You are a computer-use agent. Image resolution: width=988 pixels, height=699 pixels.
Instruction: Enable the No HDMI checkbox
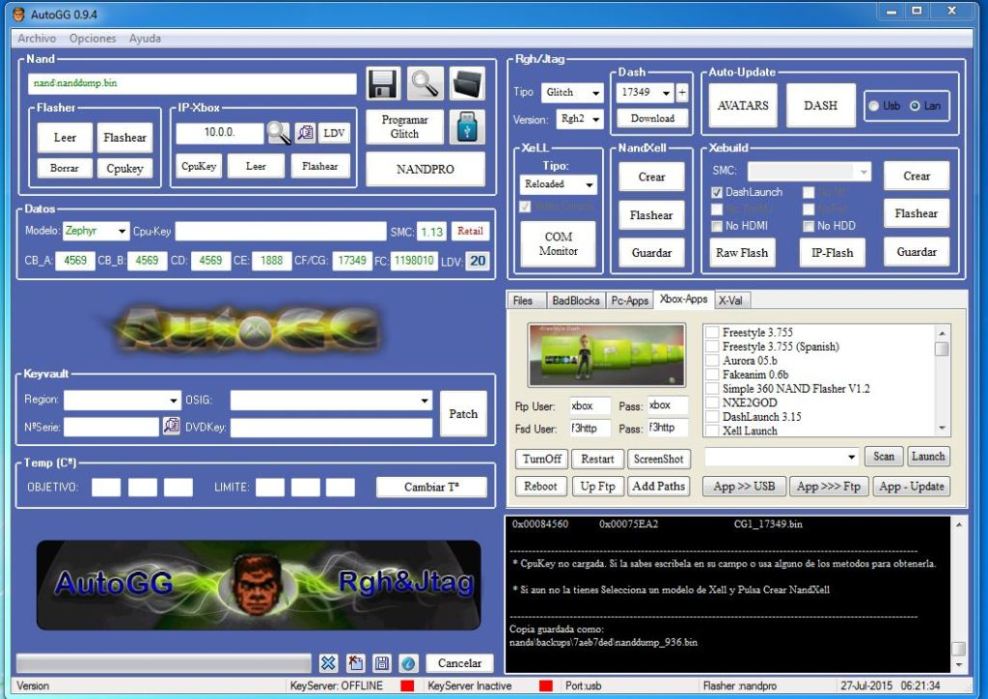tap(716, 226)
